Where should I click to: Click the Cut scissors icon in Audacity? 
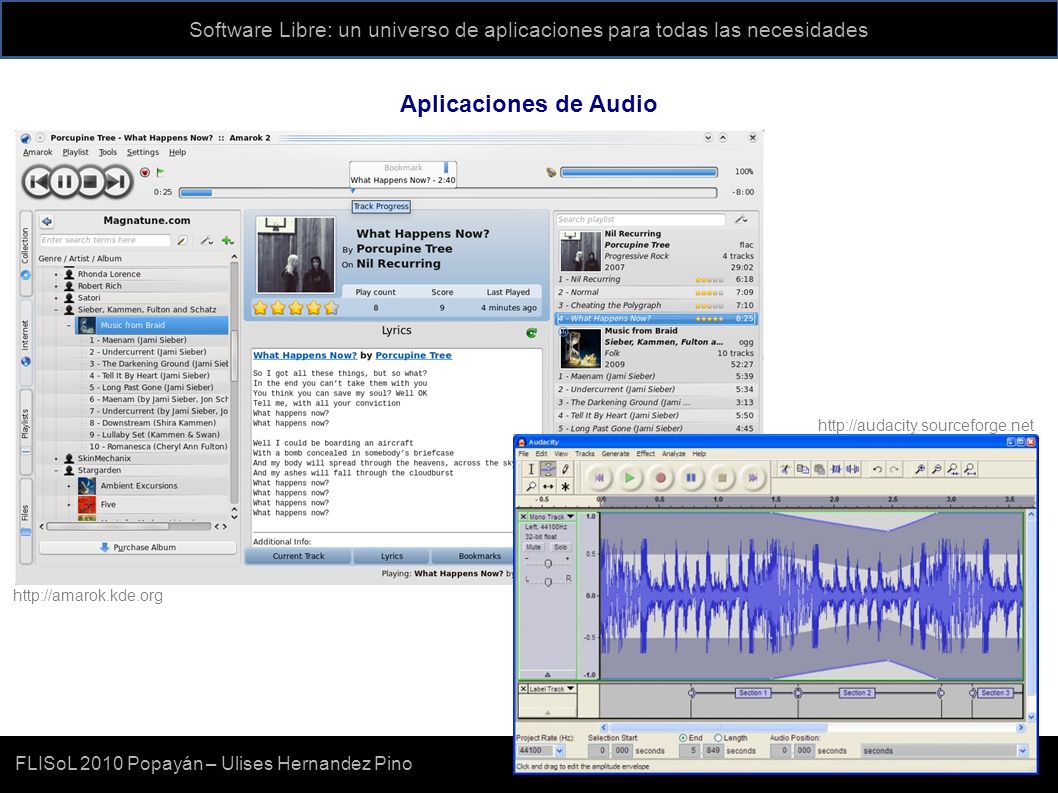point(785,469)
